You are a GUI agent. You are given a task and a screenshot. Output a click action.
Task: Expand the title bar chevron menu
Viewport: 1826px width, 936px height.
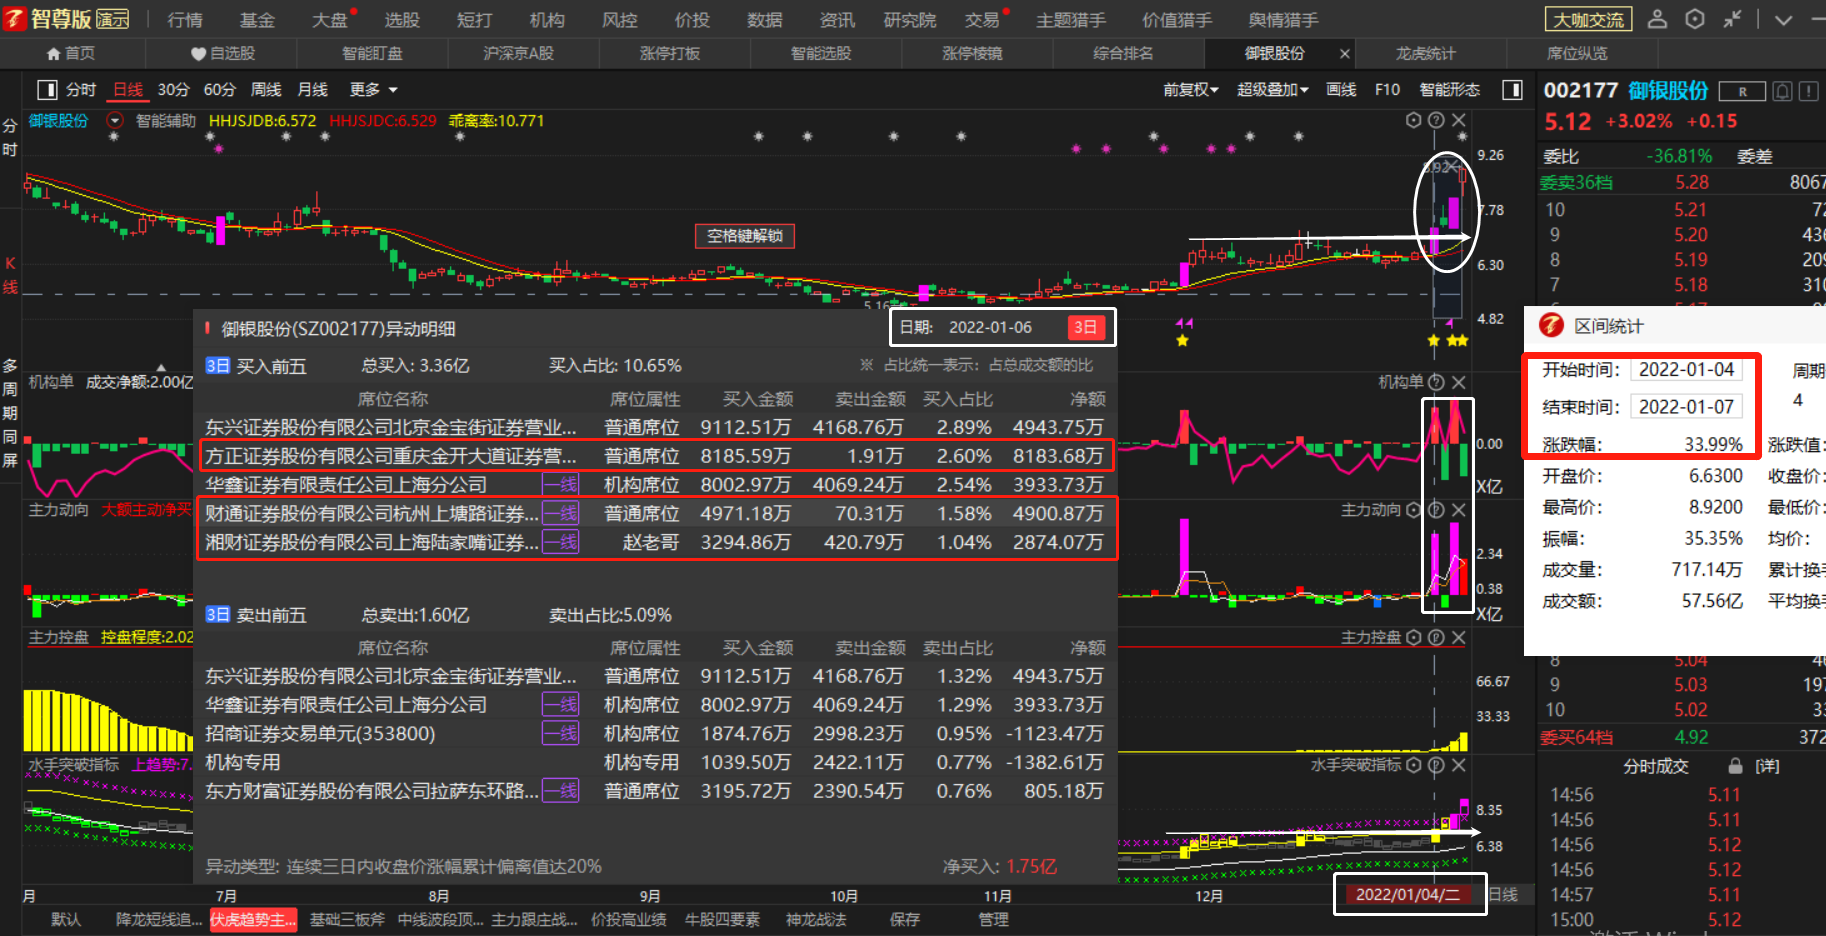(1783, 20)
